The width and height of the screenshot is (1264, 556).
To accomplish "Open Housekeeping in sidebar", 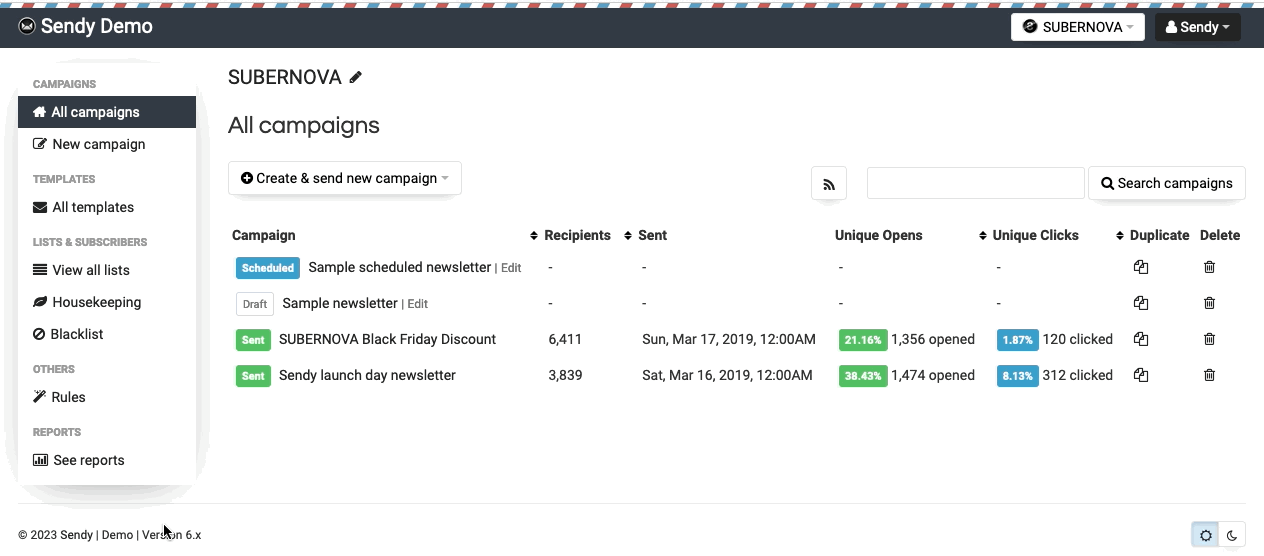I will pos(107,302).
